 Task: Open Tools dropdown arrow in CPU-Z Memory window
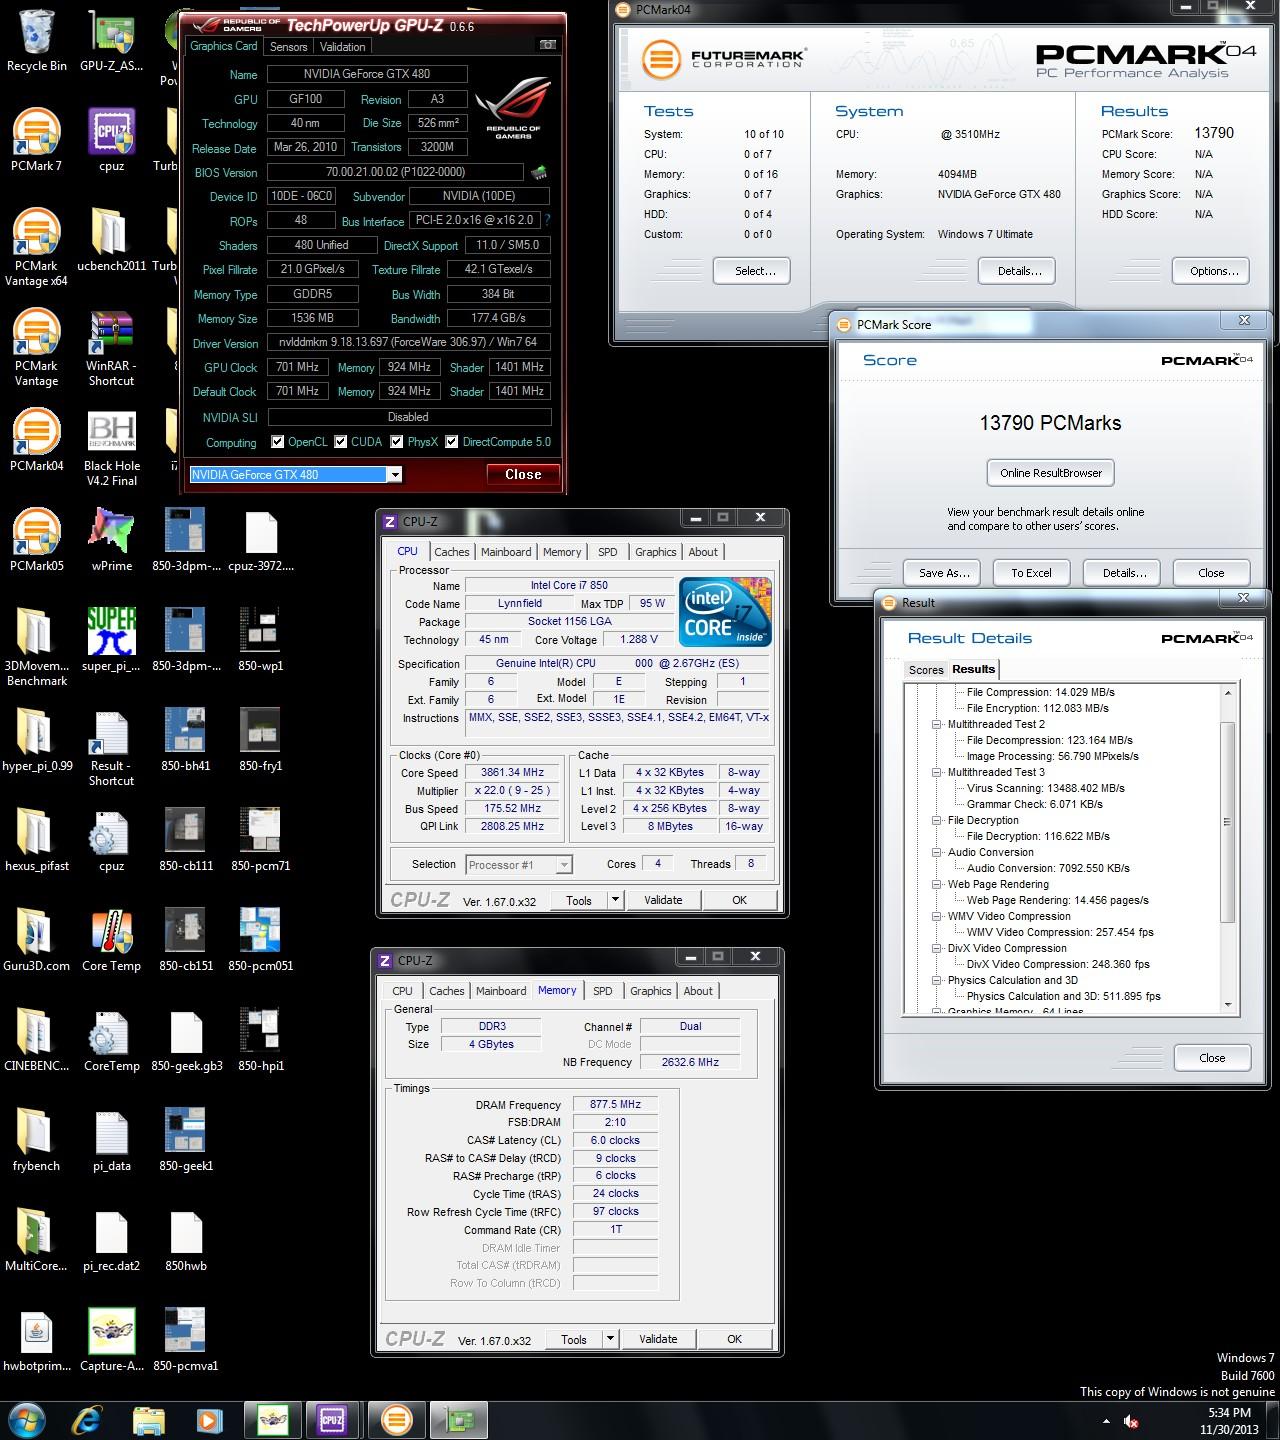click(x=610, y=1339)
